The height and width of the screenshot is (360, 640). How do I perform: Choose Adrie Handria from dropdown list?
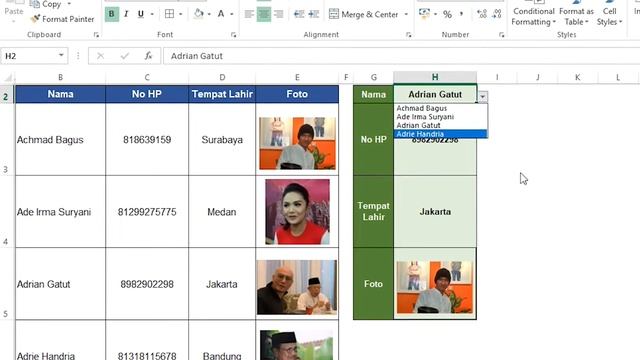pyautogui.click(x=441, y=134)
